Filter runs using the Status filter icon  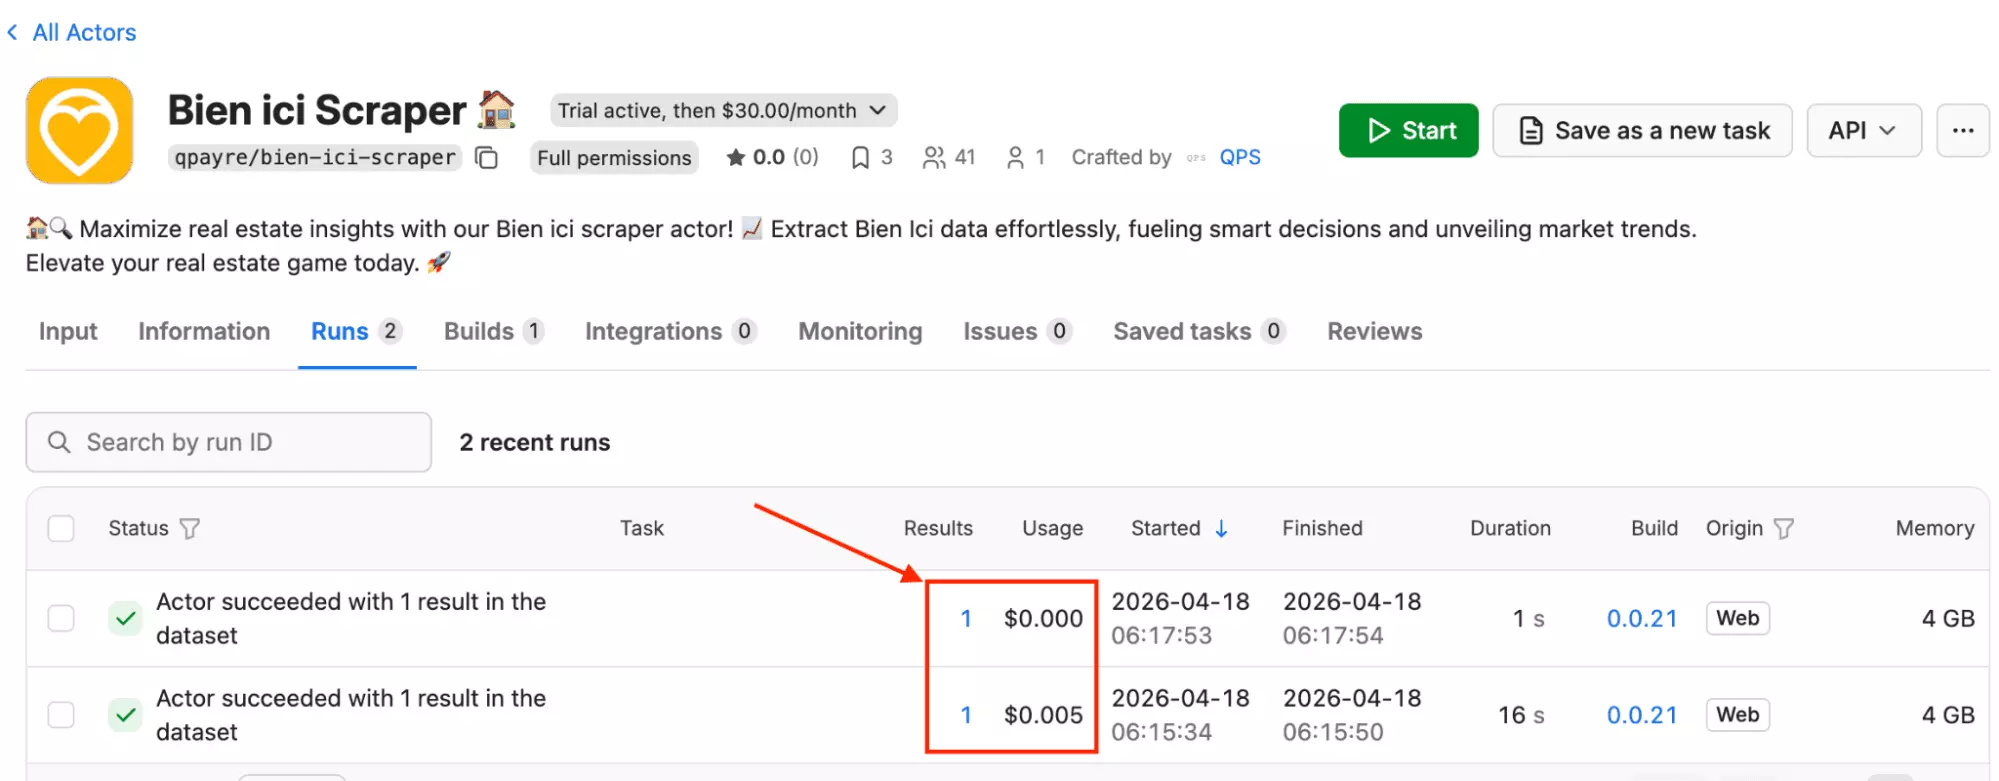pos(189,529)
